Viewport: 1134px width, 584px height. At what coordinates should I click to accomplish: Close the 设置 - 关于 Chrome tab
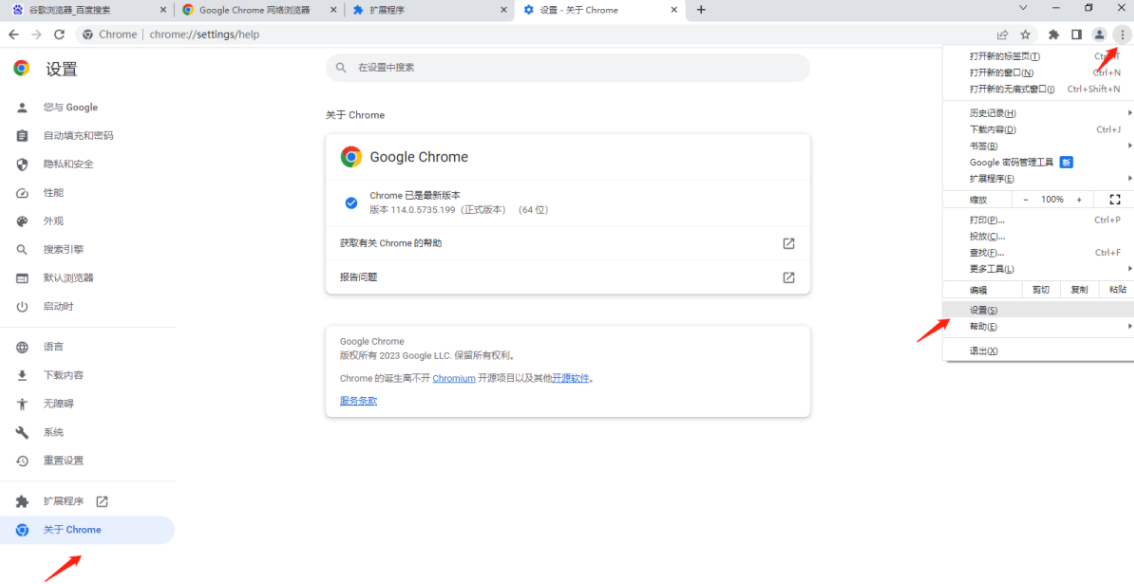click(674, 10)
